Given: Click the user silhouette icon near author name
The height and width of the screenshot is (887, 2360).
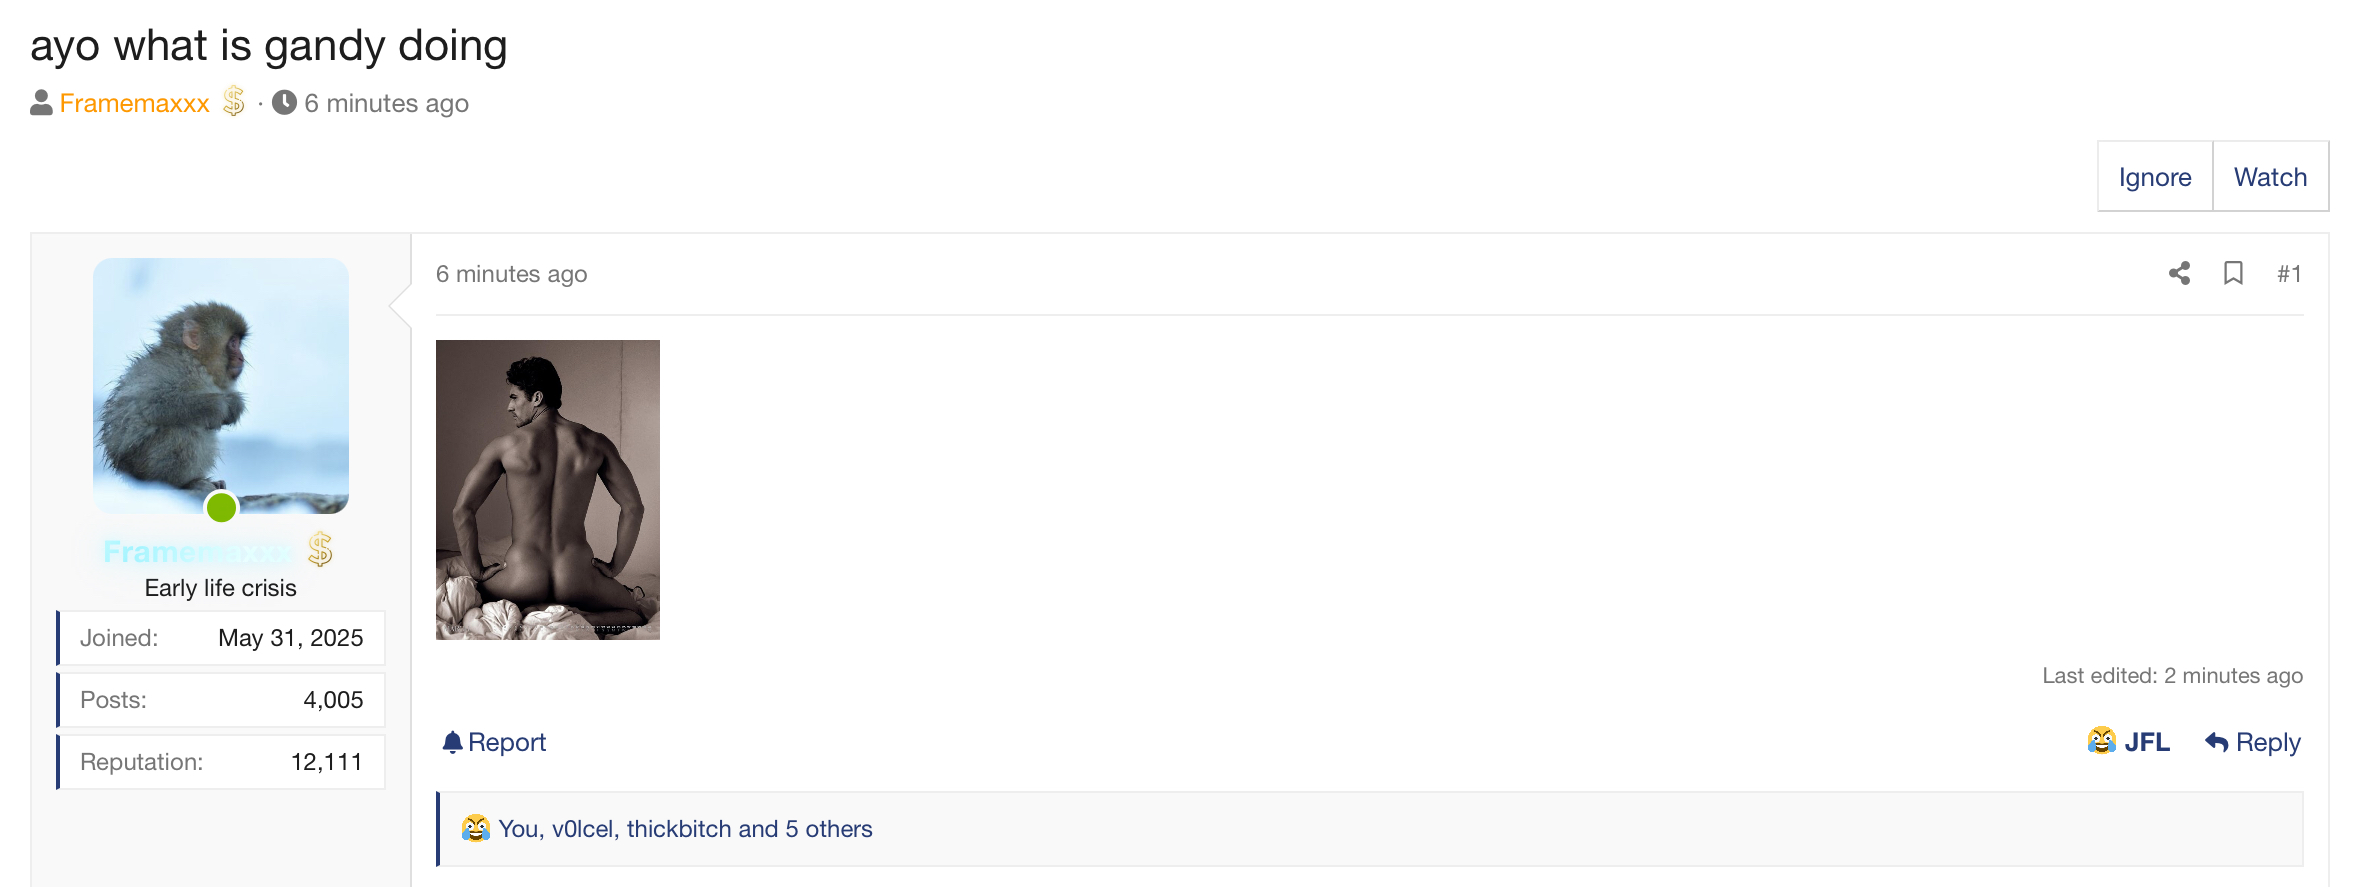Looking at the screenshot, I should point(41,103).
